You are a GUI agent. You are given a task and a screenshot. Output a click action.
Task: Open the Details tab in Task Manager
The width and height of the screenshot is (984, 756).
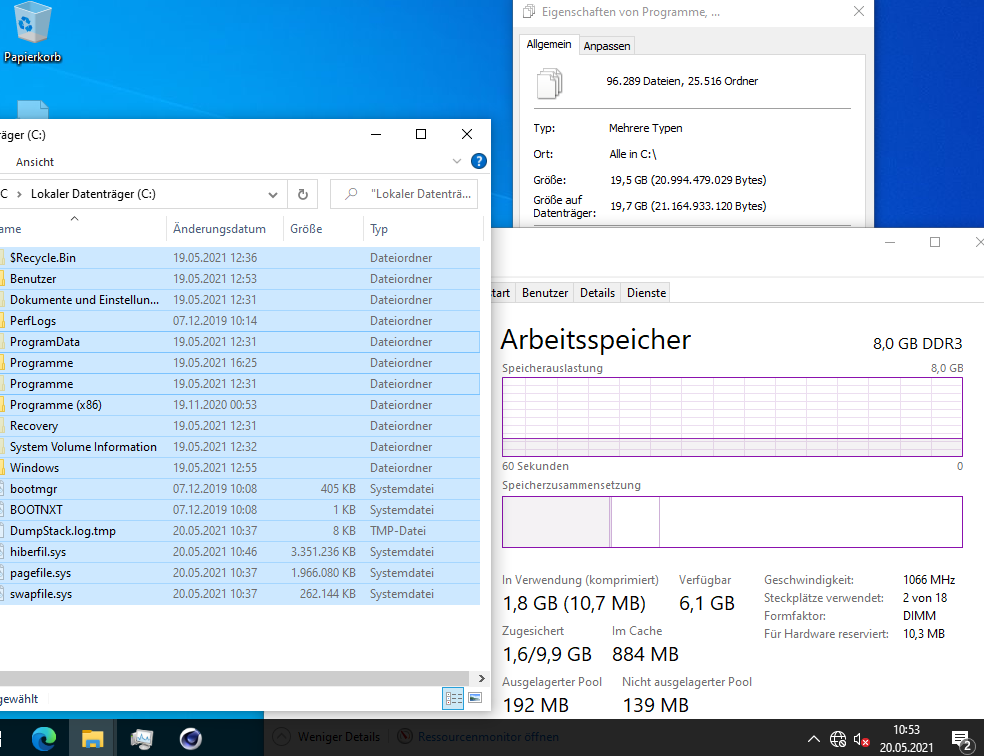pos(597,293)
